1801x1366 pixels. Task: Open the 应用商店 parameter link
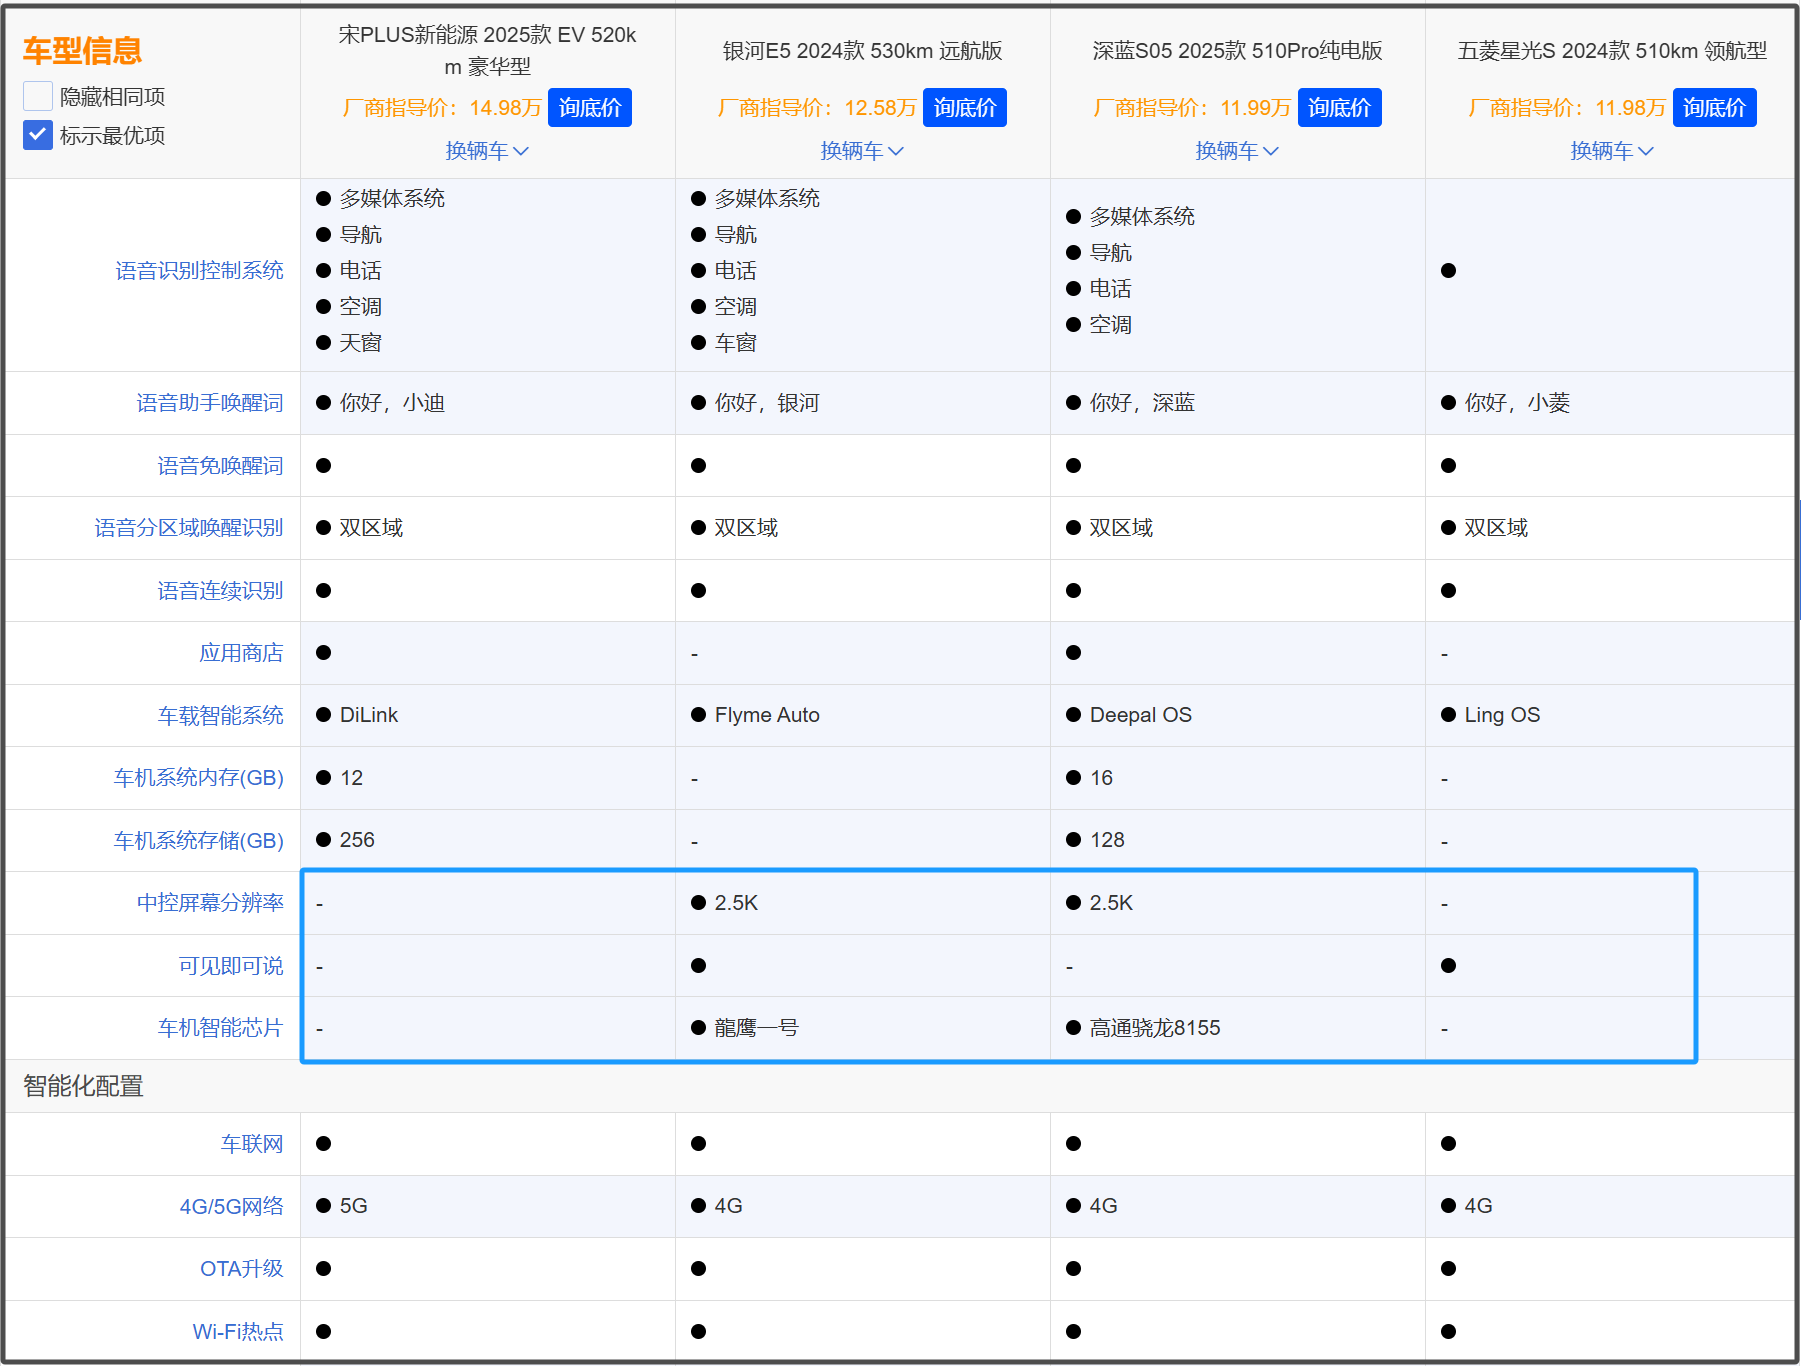(x=241, y=653)
